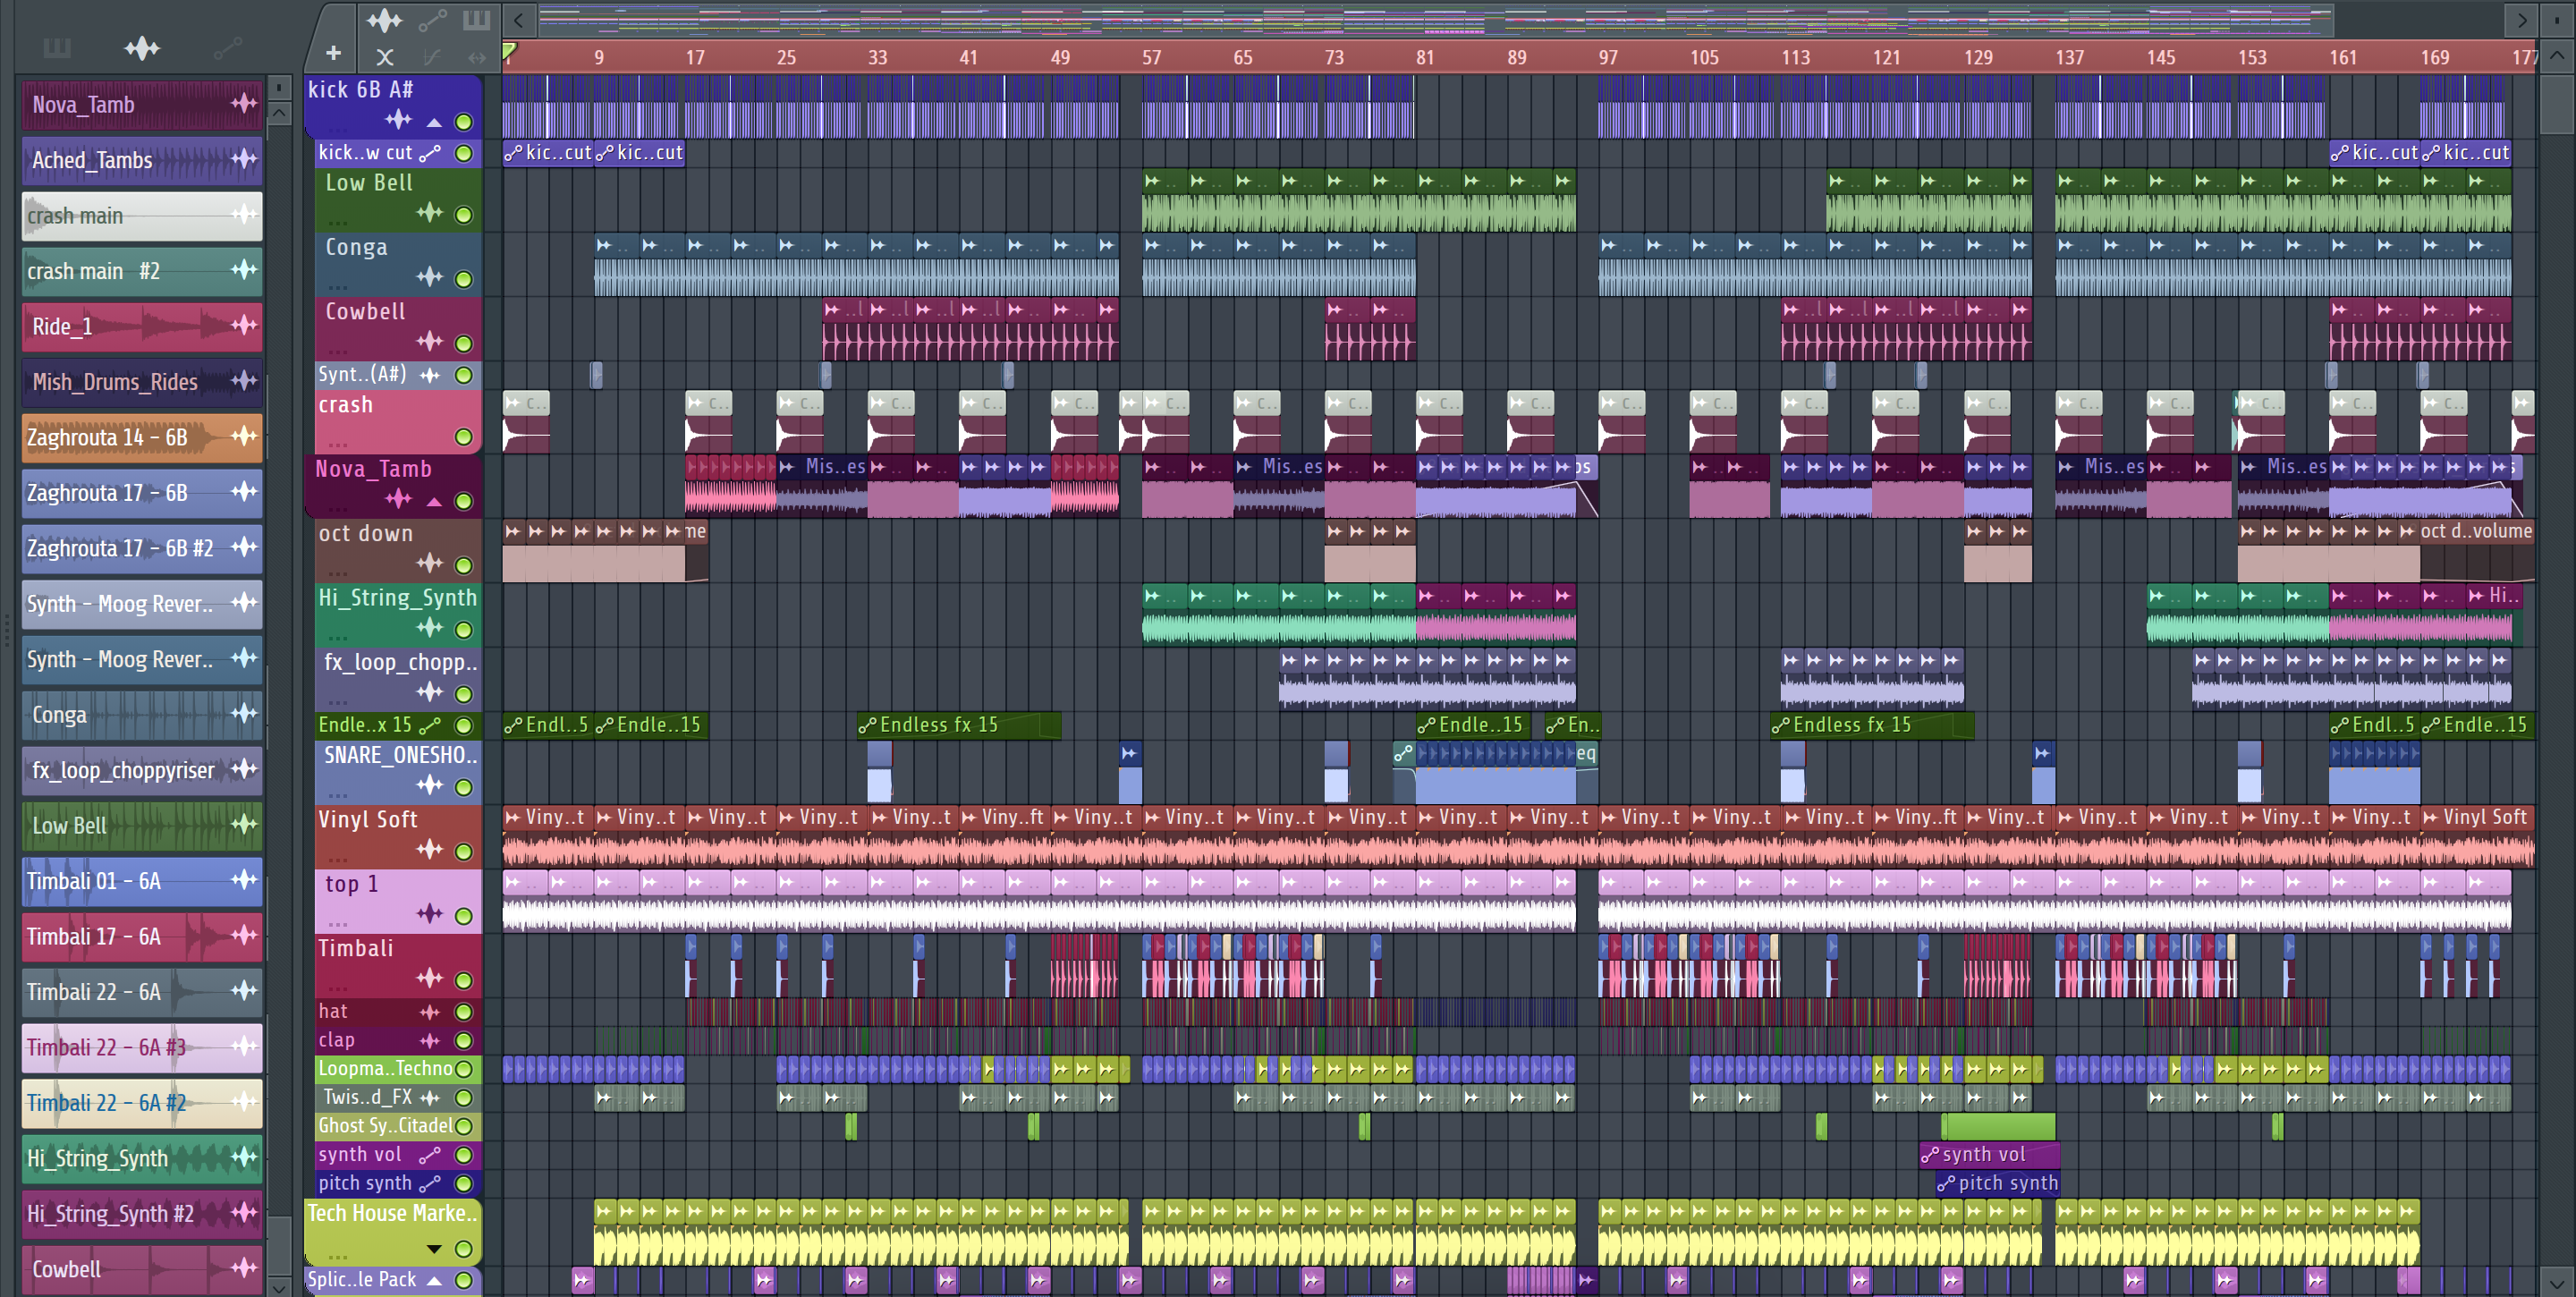Click the playlist vertical scroll-down chevron

[x=2558, y=1282]
